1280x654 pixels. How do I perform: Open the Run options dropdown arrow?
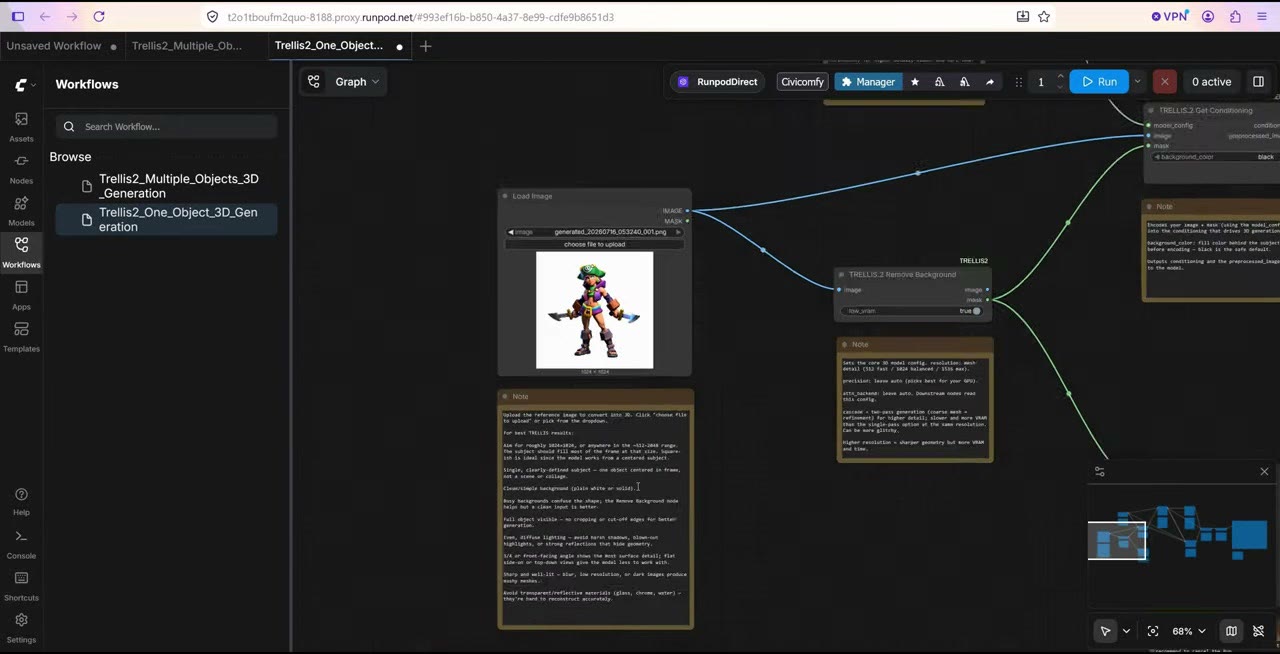tap(1137, 82)
